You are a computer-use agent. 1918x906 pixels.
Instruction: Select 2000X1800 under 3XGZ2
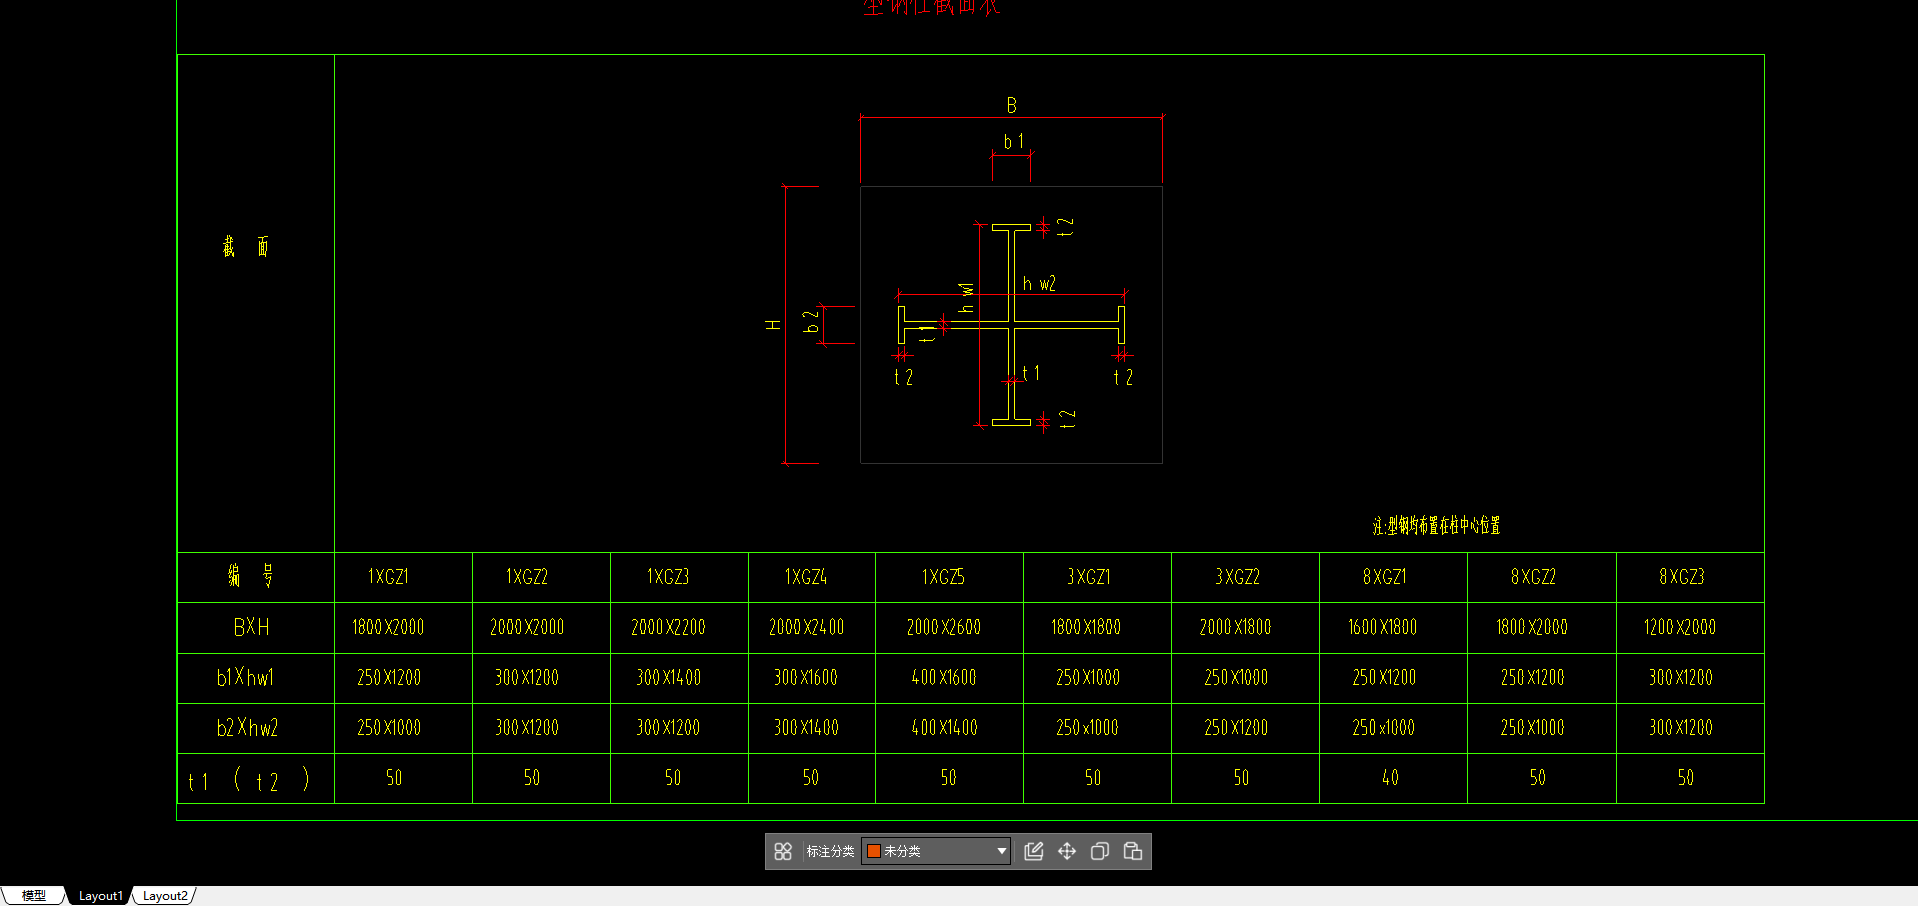click(x=1235, y=627)
